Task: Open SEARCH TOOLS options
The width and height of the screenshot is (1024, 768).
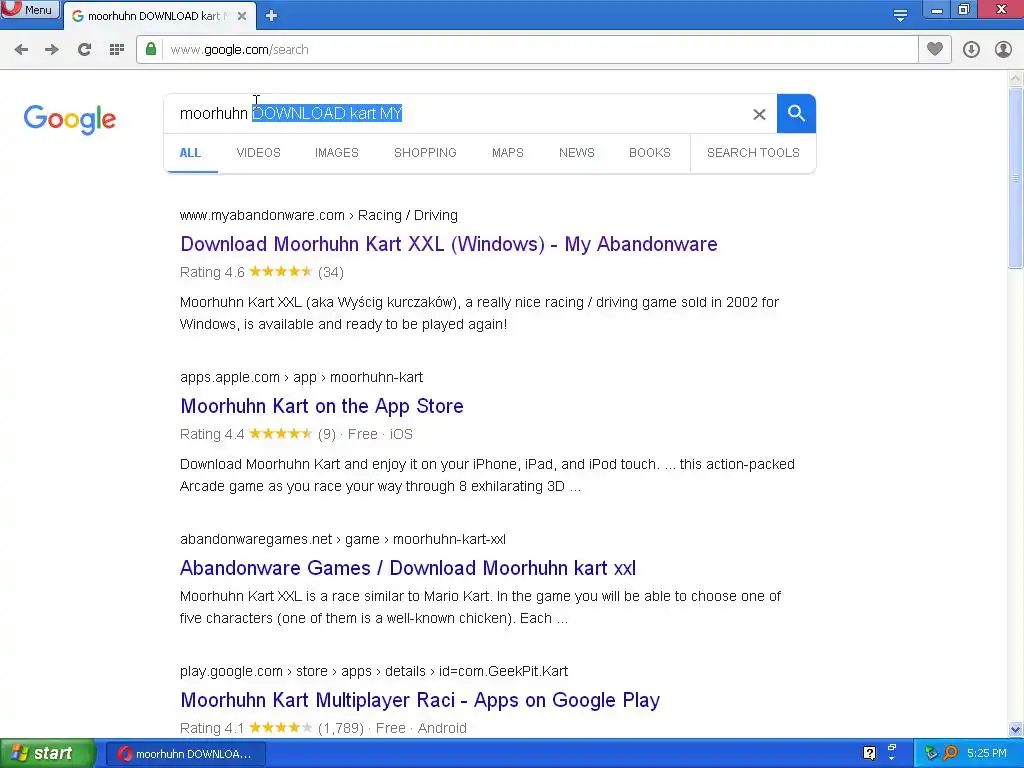Action: coord(753,153)
